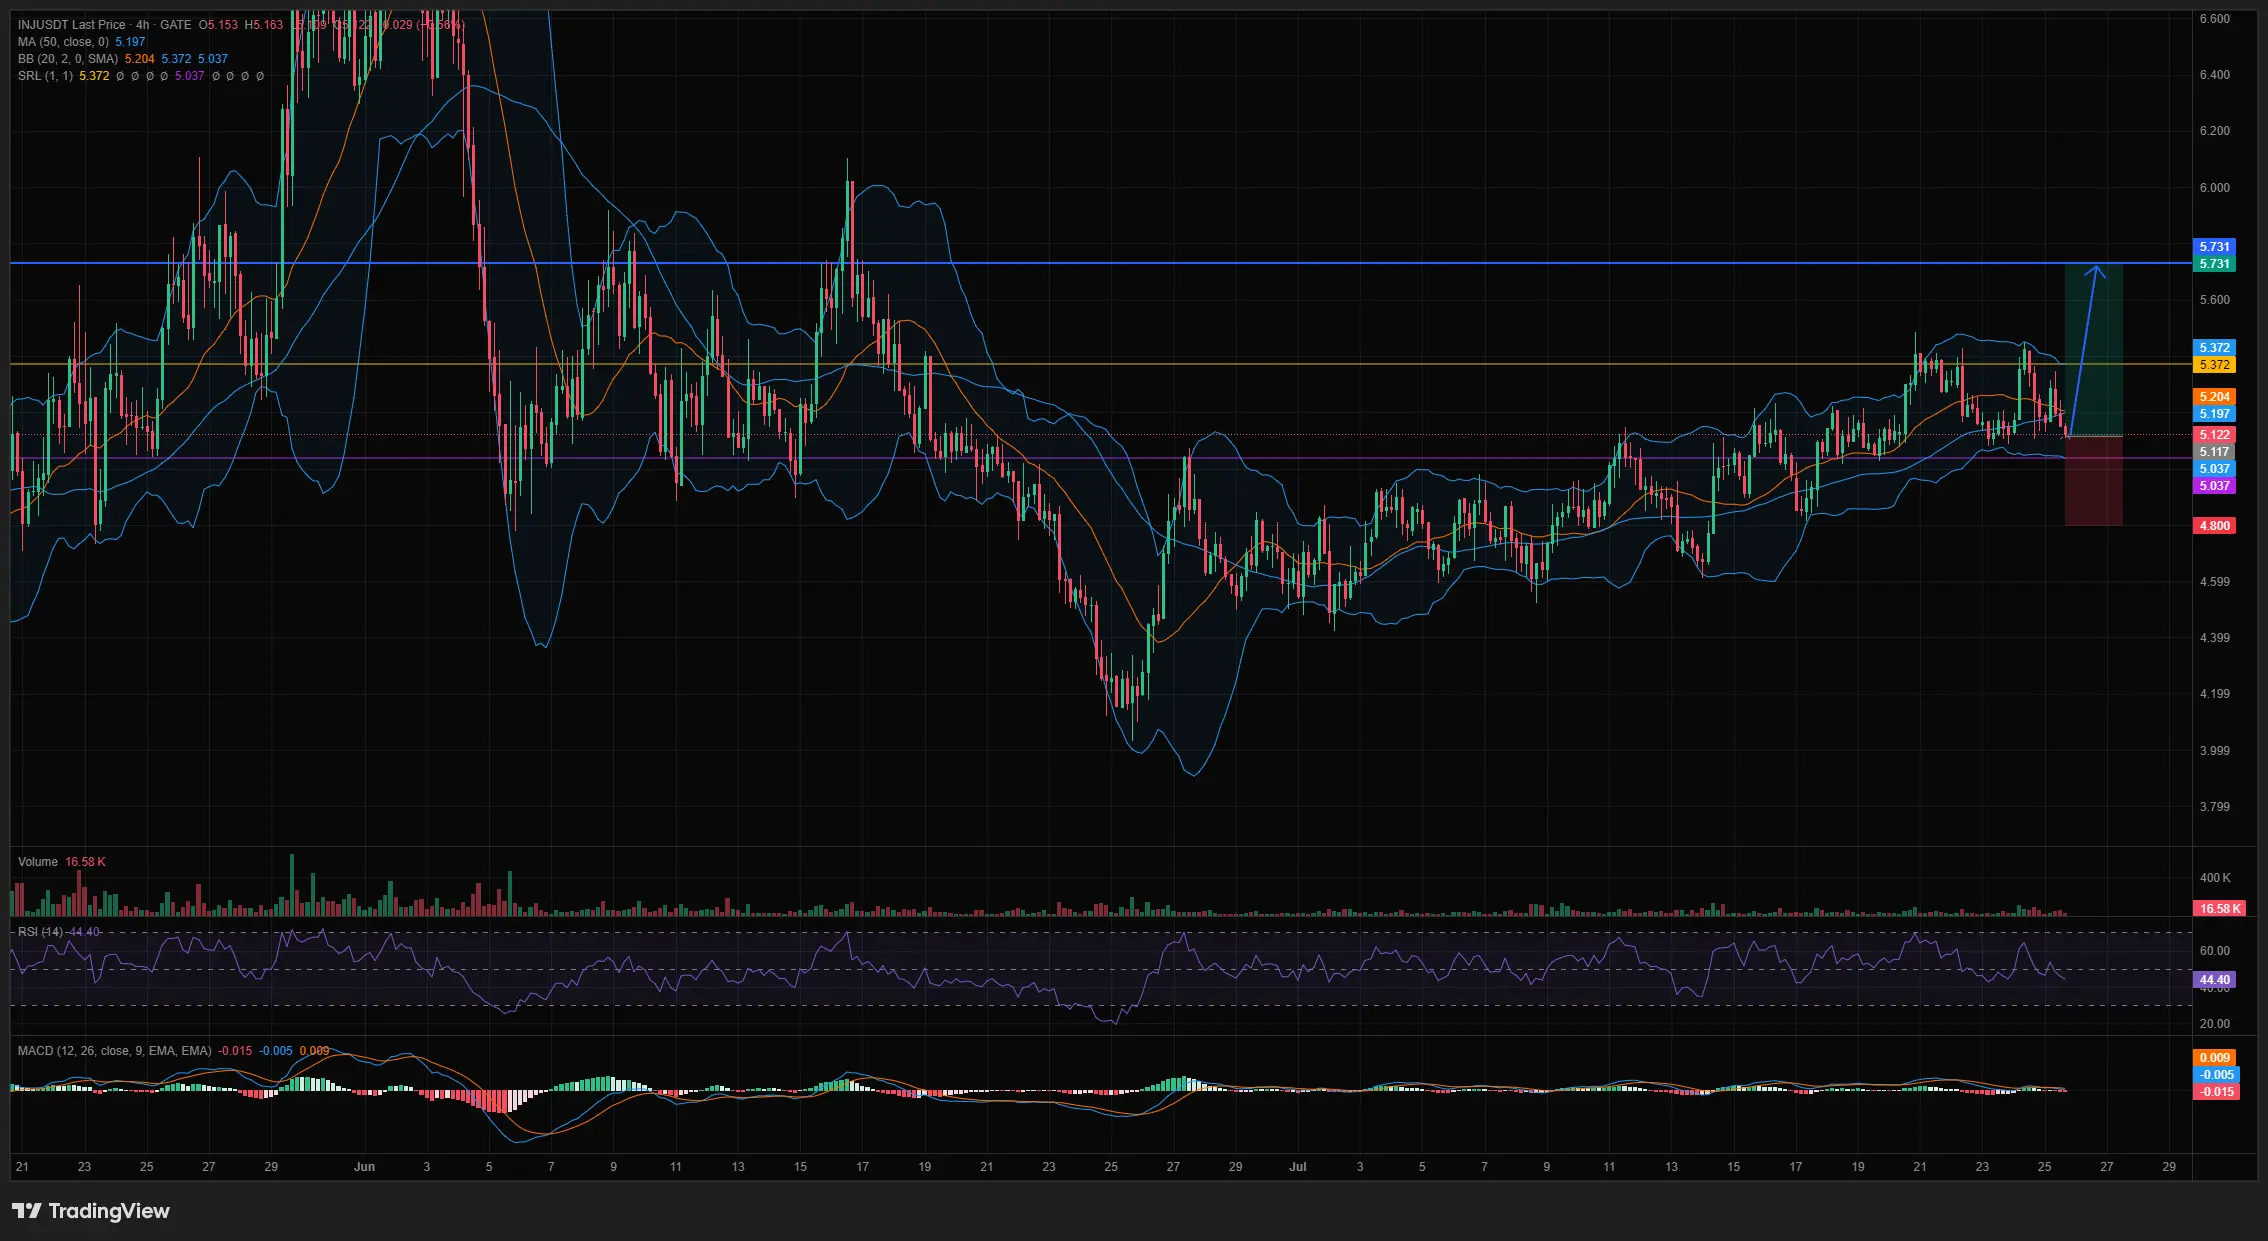Click the red 4.800 stop price tag
Image resolution: width=2268 pixels, height=1241 pixels.
pyautogui.click(x=2215, y=526)
